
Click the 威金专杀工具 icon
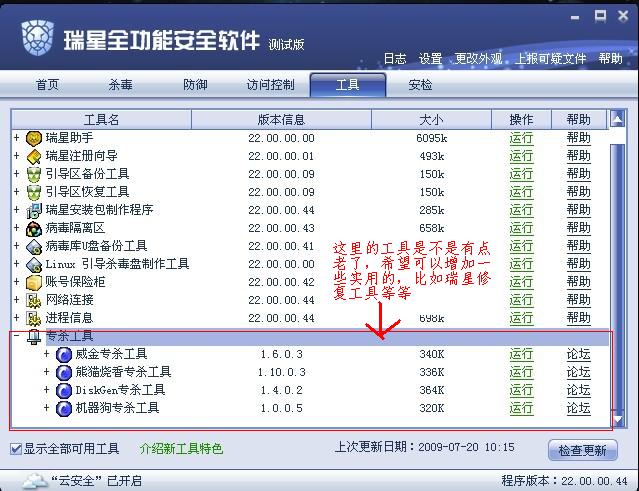click(x=64, y=354)
